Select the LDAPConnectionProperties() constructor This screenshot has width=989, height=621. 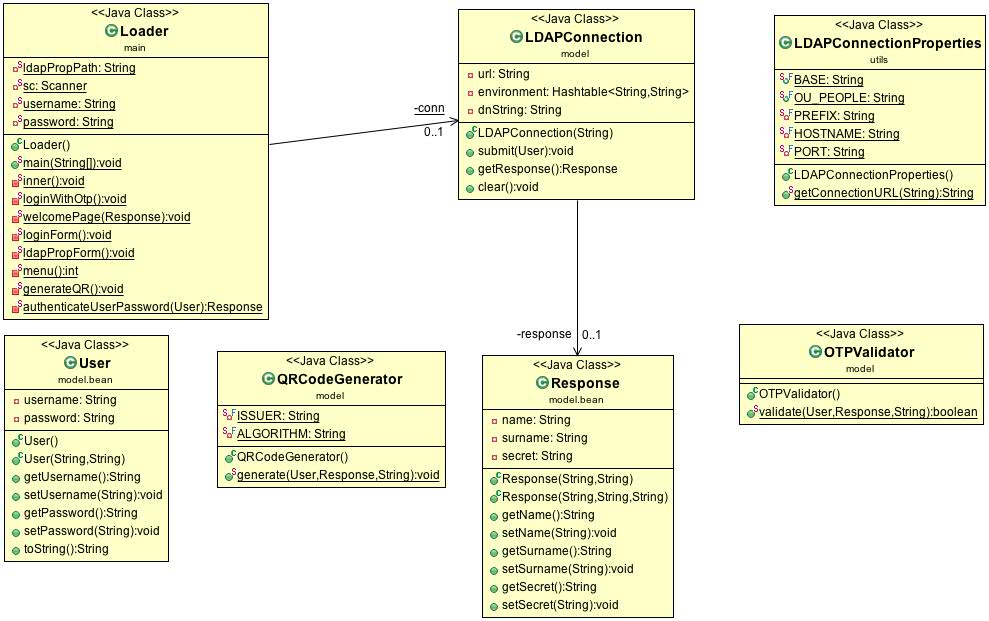coord(874,175)
